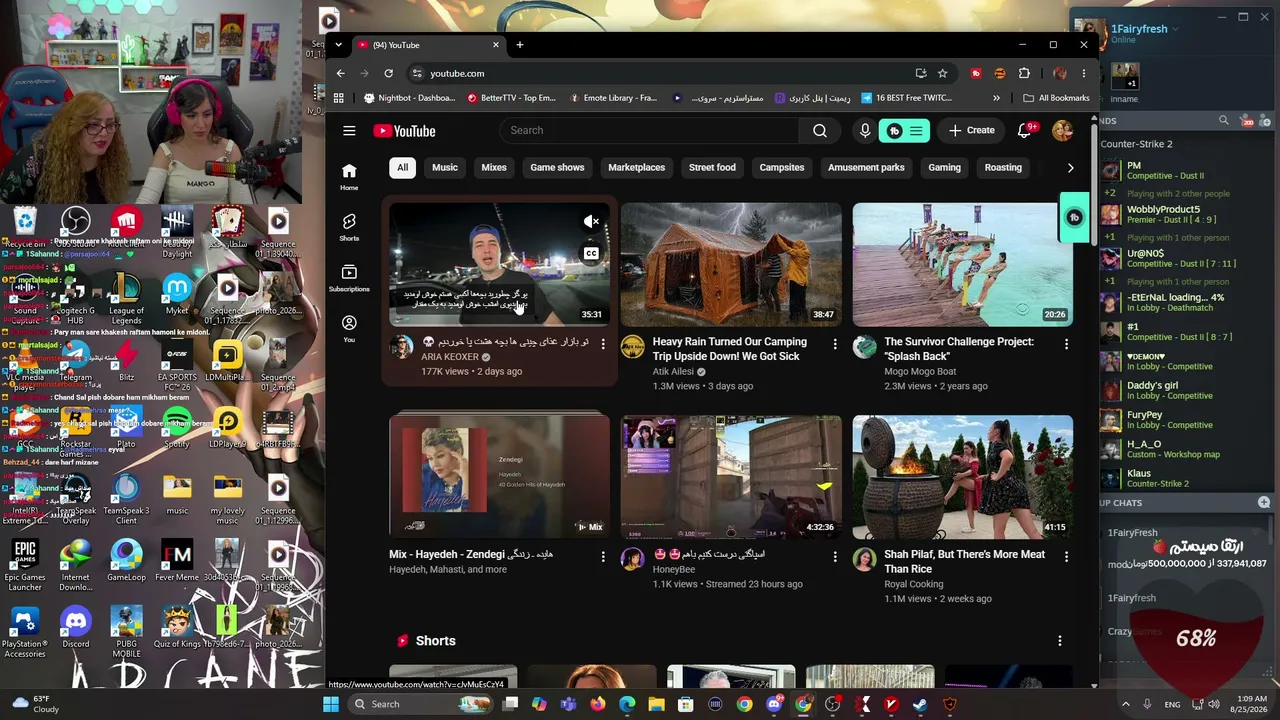Open the Royal Cooking channel link
1280x720 pixels.
[914, 584]
